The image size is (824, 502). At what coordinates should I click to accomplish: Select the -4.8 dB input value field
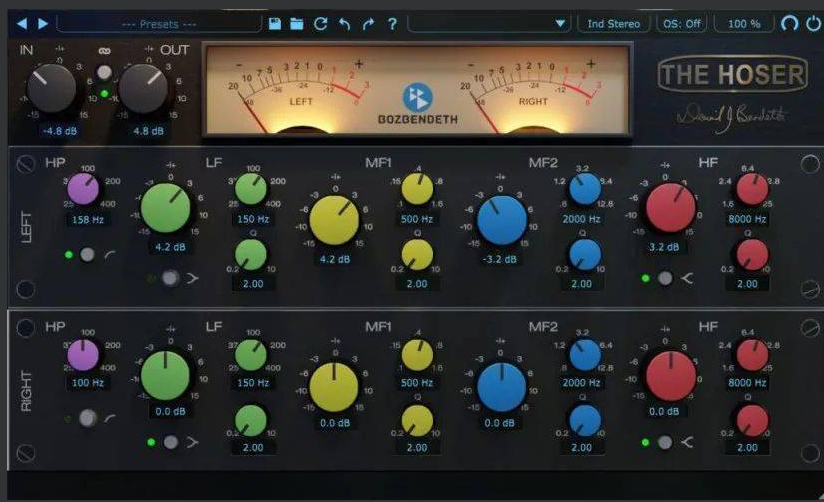59,131
